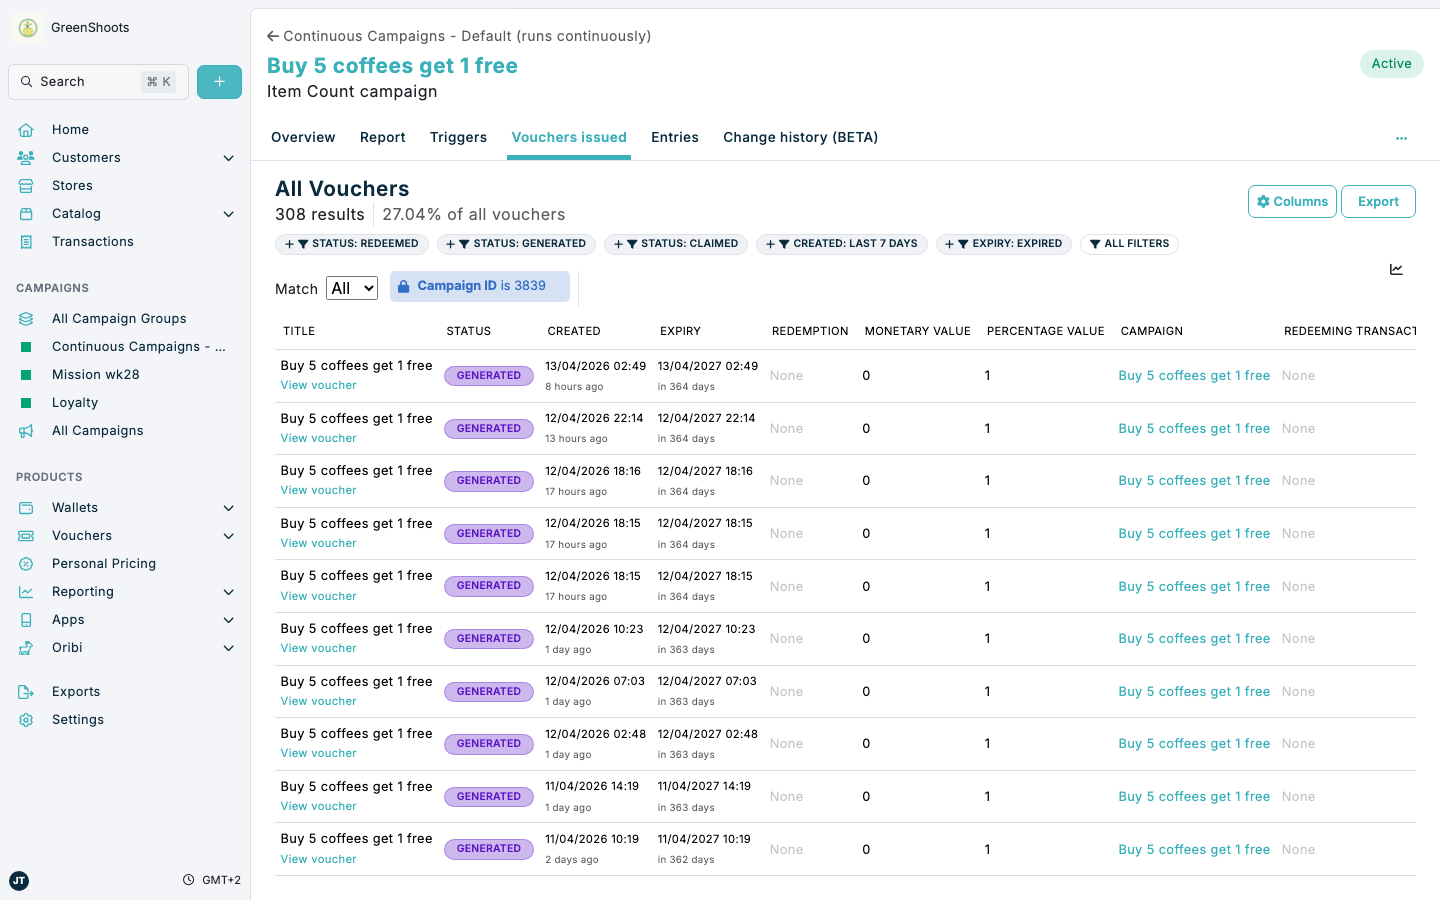Select Personal Pricing in the sidebar
Screen dimensions: 1440x900
(x=104, y=563)
